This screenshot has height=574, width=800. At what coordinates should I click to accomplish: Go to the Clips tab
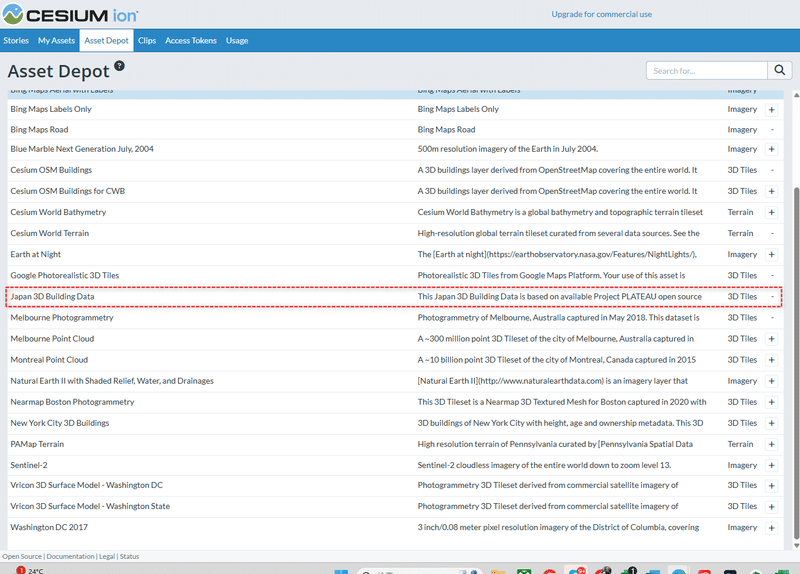[147, 40]
